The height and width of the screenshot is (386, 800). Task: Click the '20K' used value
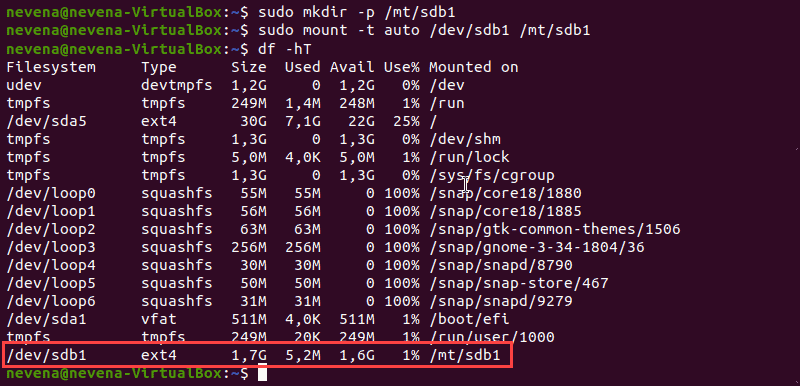coord(307,337)
